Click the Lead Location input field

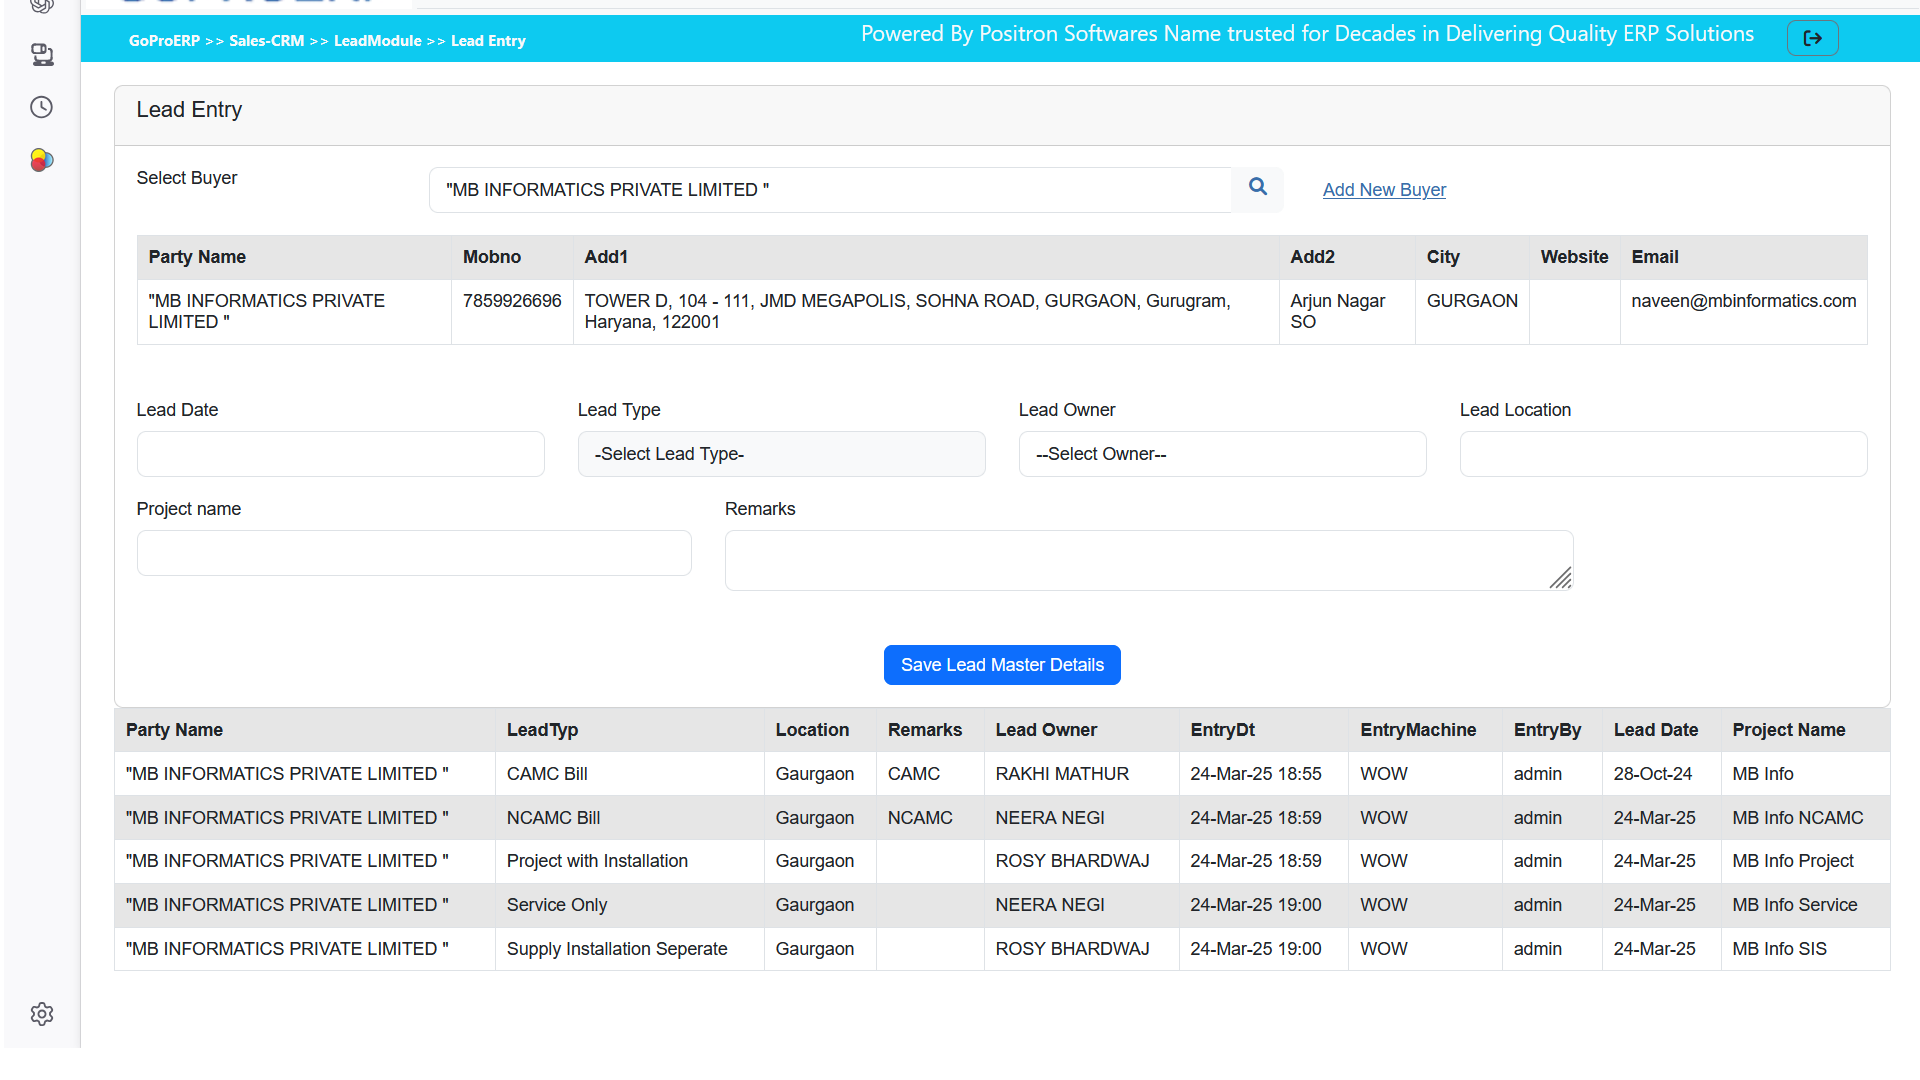pyautogui.click(x=1663, y=454)
